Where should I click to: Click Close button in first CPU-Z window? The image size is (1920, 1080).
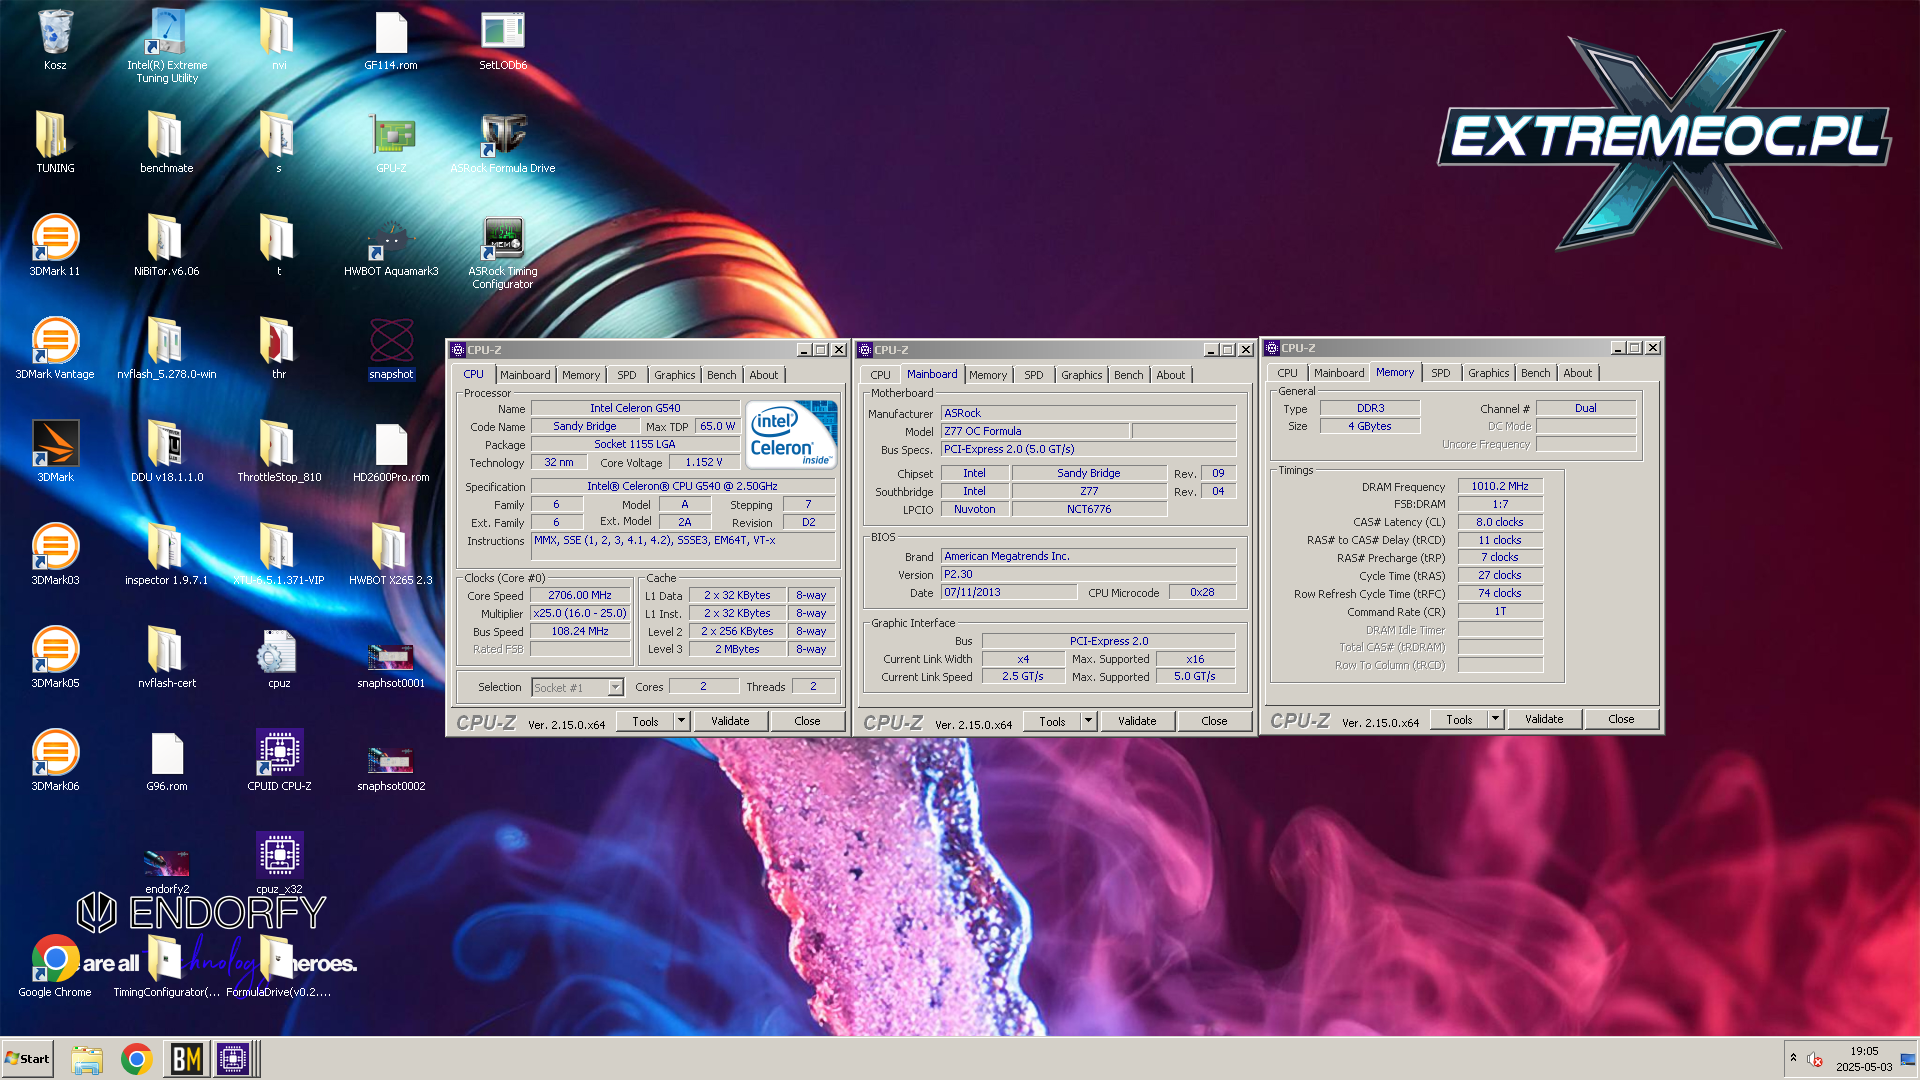coord(807,721)
